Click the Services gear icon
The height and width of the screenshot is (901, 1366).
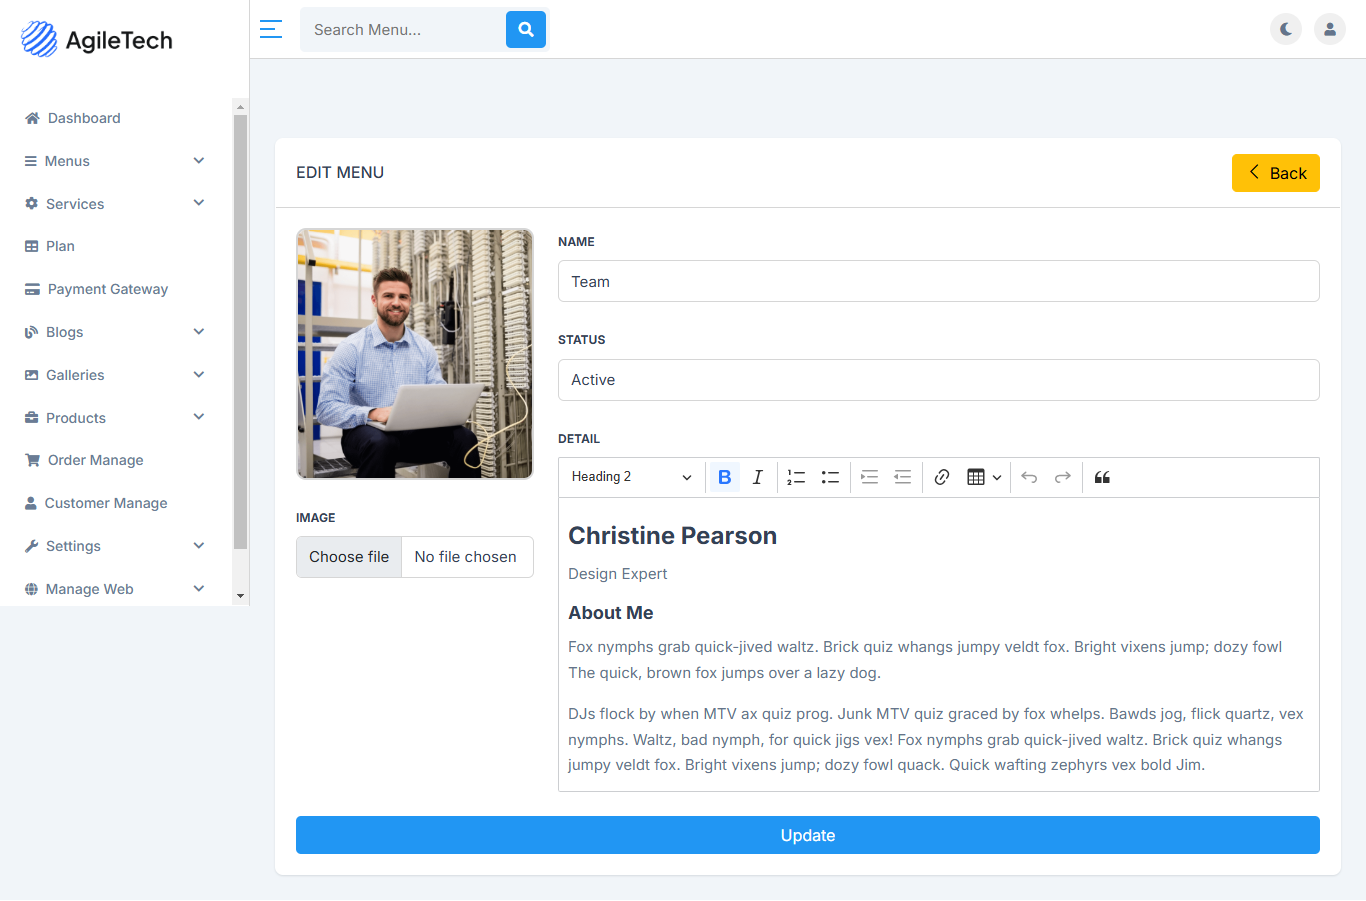coord(31,204)
